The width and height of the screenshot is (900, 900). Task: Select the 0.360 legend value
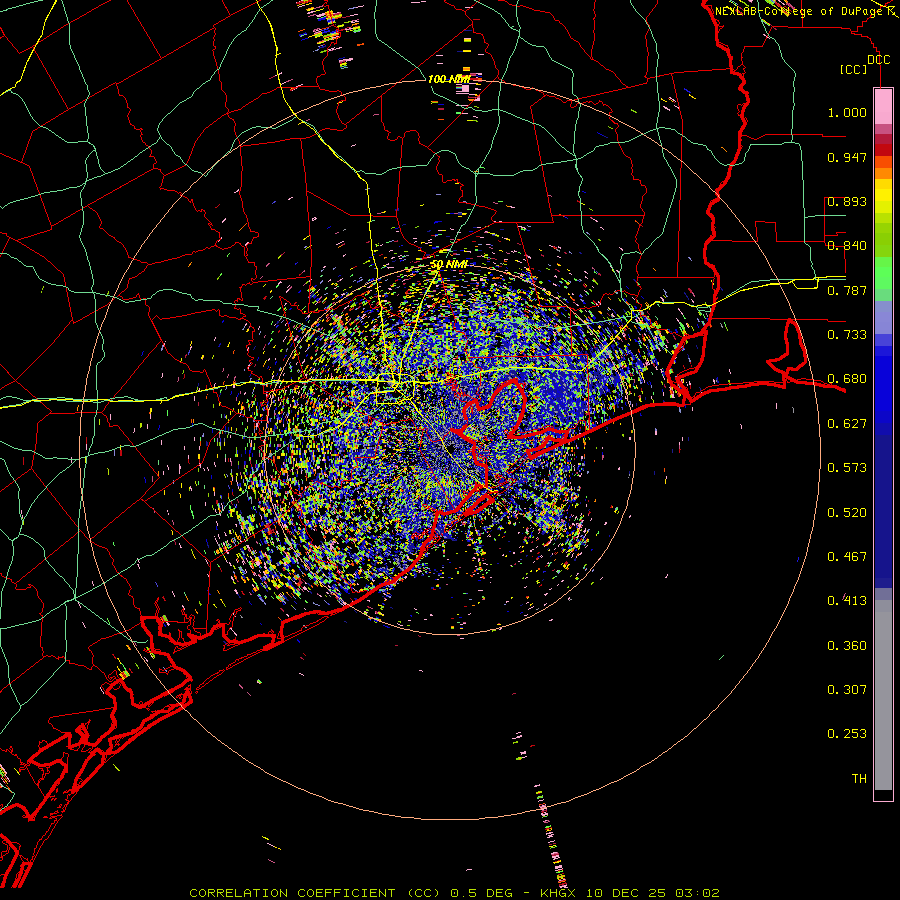(x=847, y=646)
